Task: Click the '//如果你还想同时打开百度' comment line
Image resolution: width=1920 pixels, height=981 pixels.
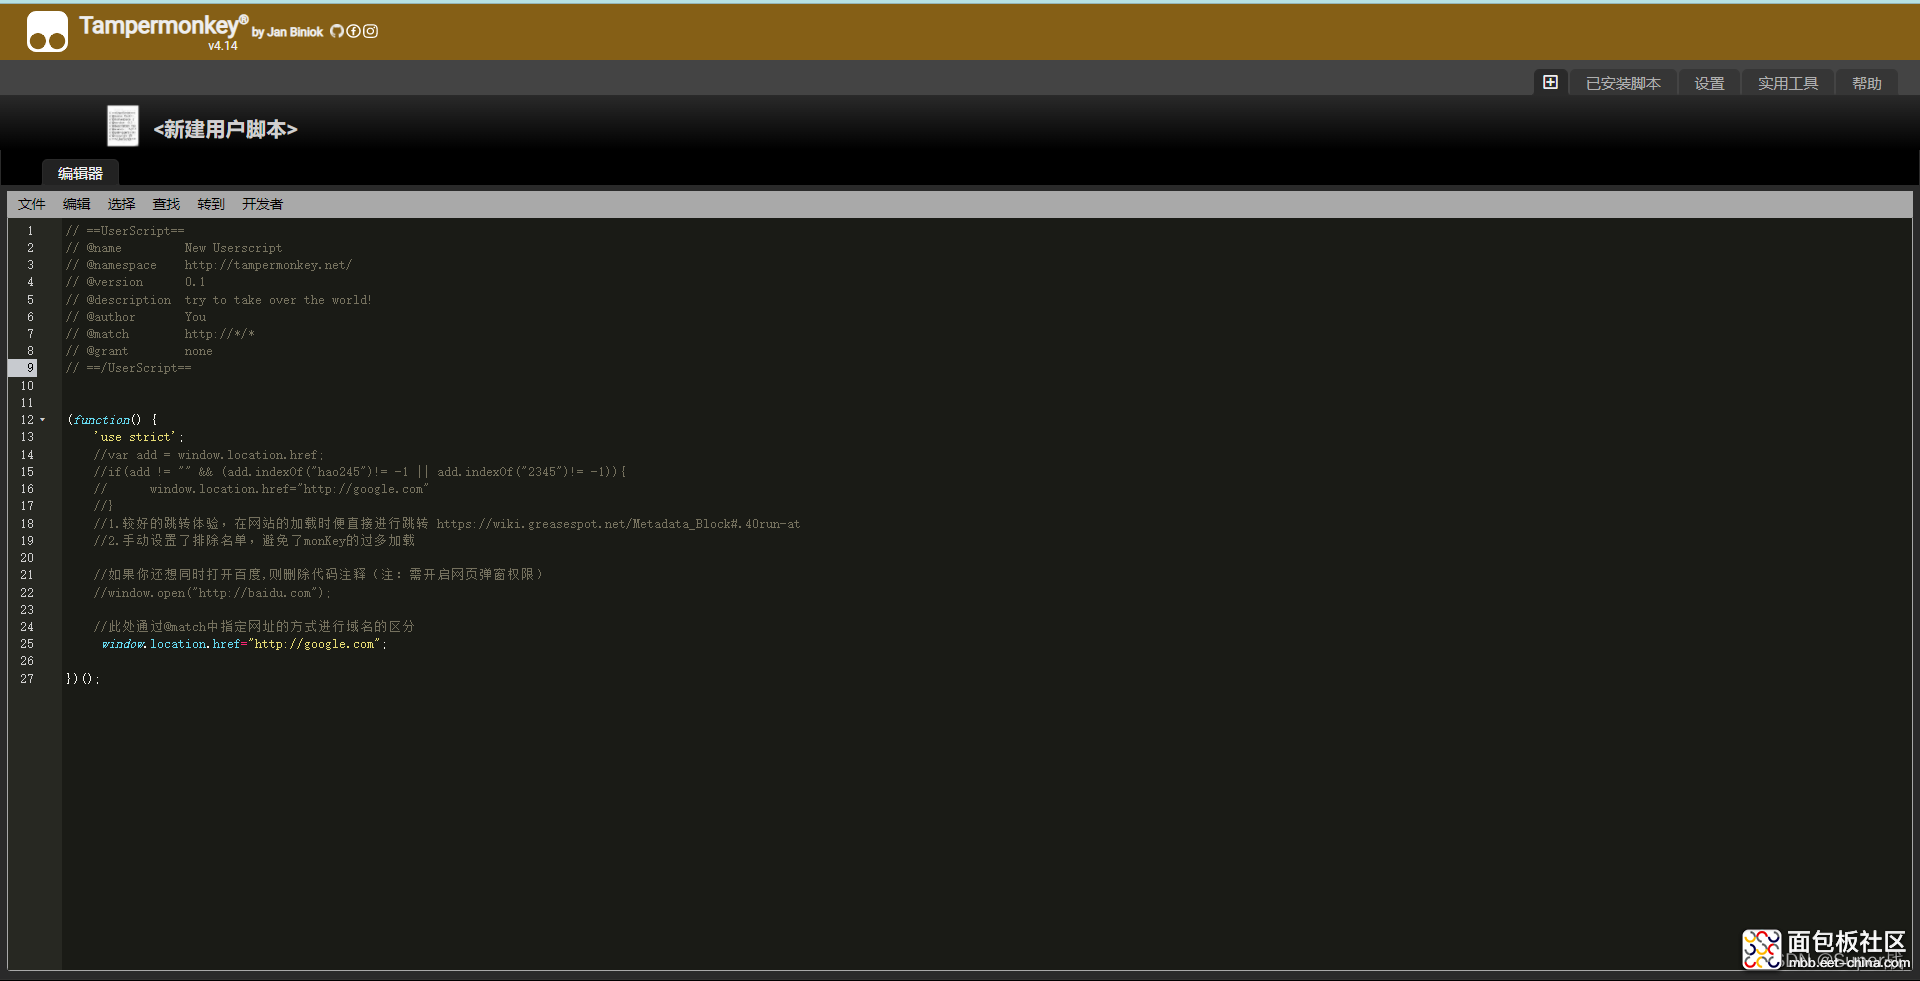Action: point(319,575)
